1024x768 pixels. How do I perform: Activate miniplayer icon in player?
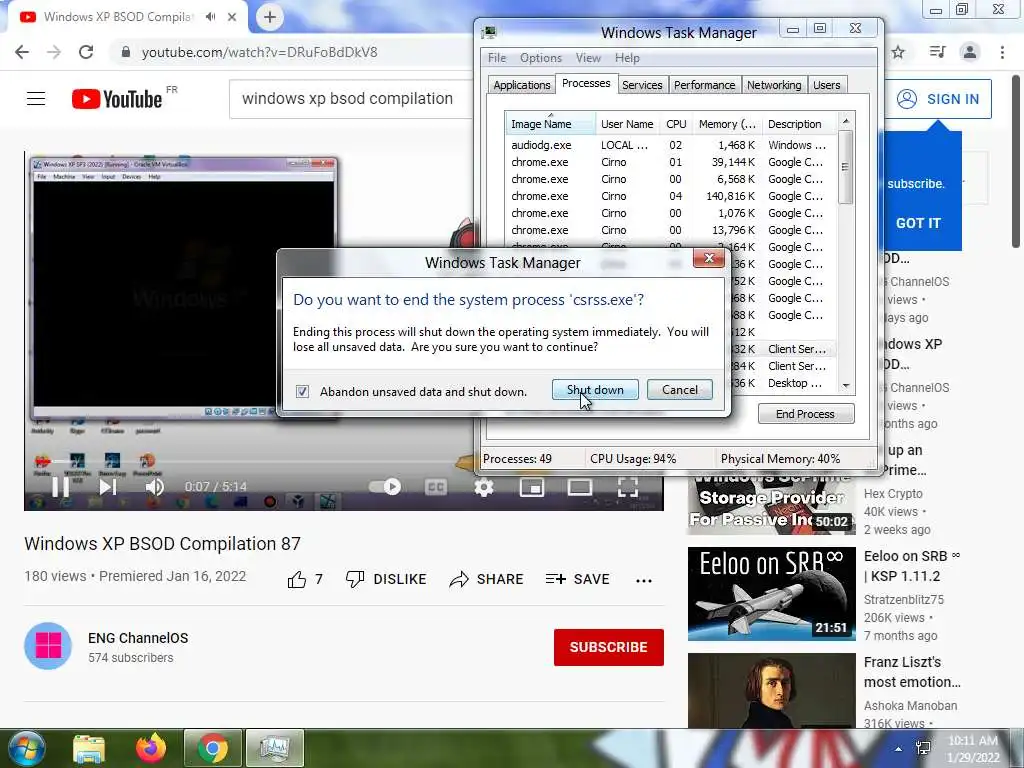[532, 487]
